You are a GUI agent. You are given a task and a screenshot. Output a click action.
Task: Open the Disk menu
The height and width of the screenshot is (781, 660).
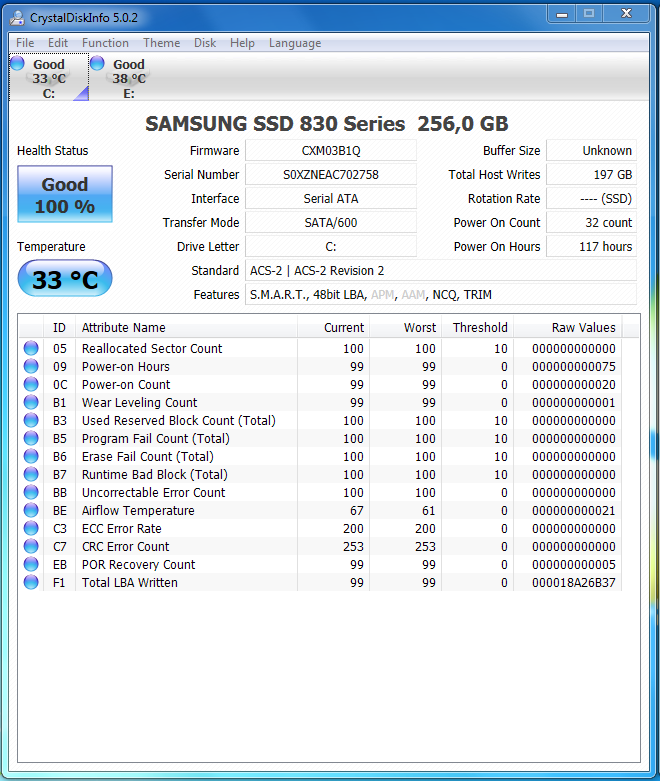[x=205, y=43]
